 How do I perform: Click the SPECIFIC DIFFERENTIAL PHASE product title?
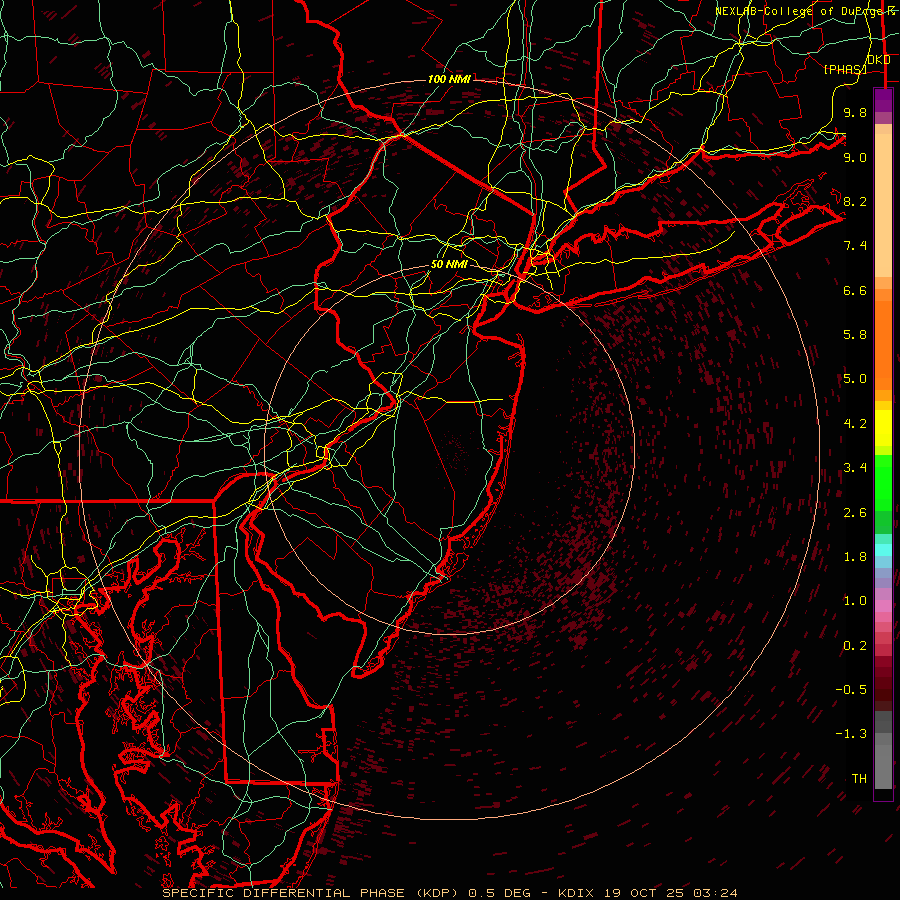[286, 893]
